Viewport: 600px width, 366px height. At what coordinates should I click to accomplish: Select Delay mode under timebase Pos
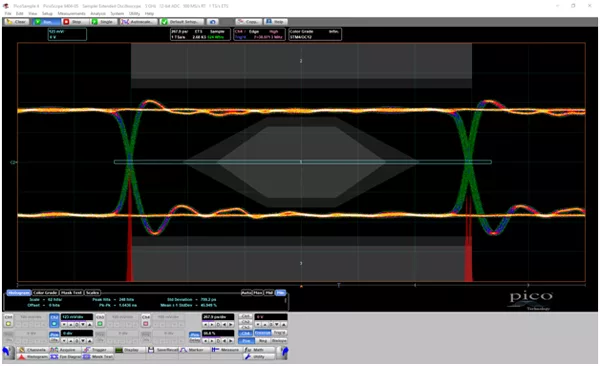[x=195, y=340]
